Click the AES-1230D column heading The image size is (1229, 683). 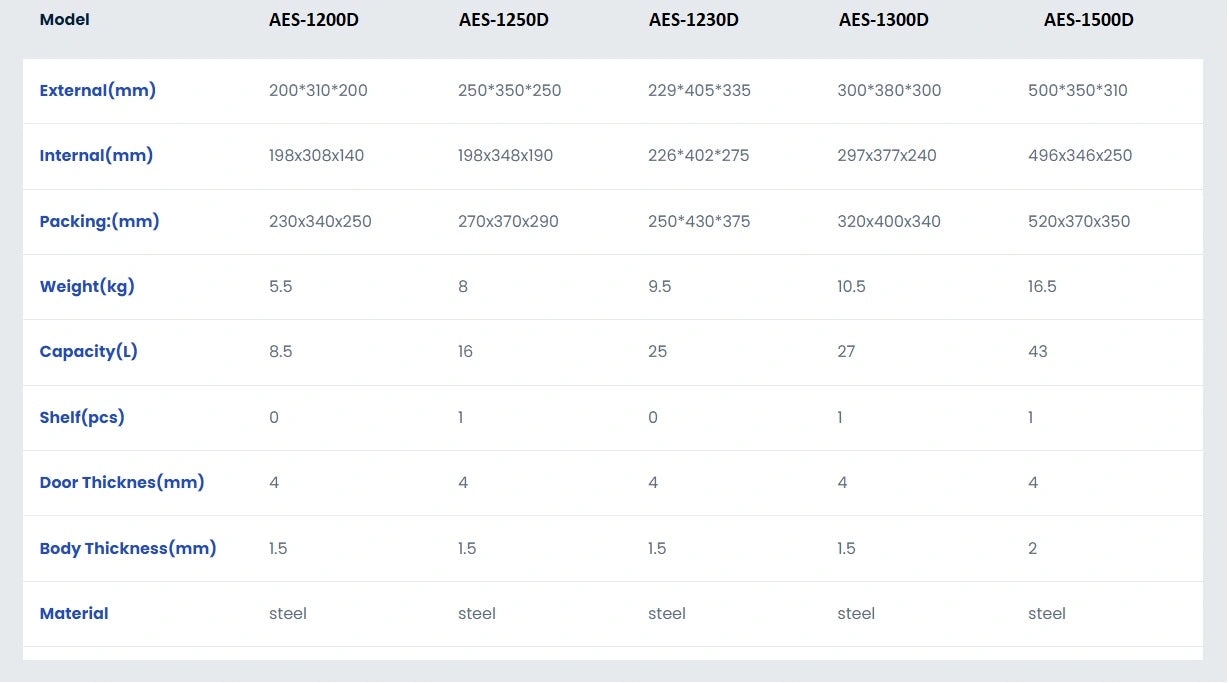[x=693, y=20]
